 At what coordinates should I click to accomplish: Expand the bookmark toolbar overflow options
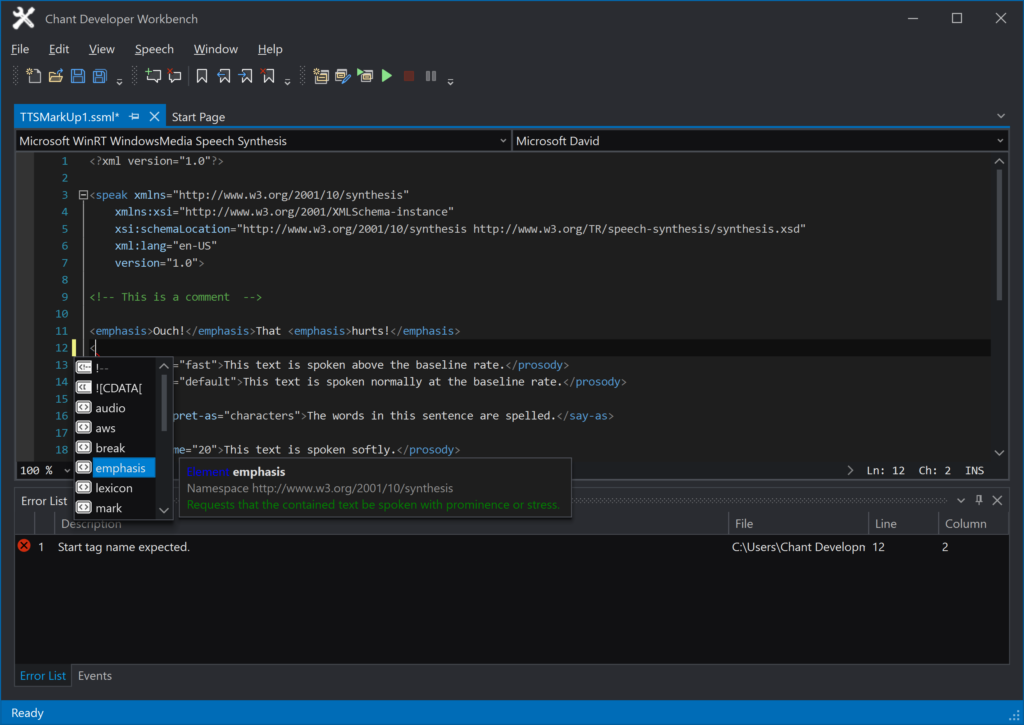tap(287, 82)
